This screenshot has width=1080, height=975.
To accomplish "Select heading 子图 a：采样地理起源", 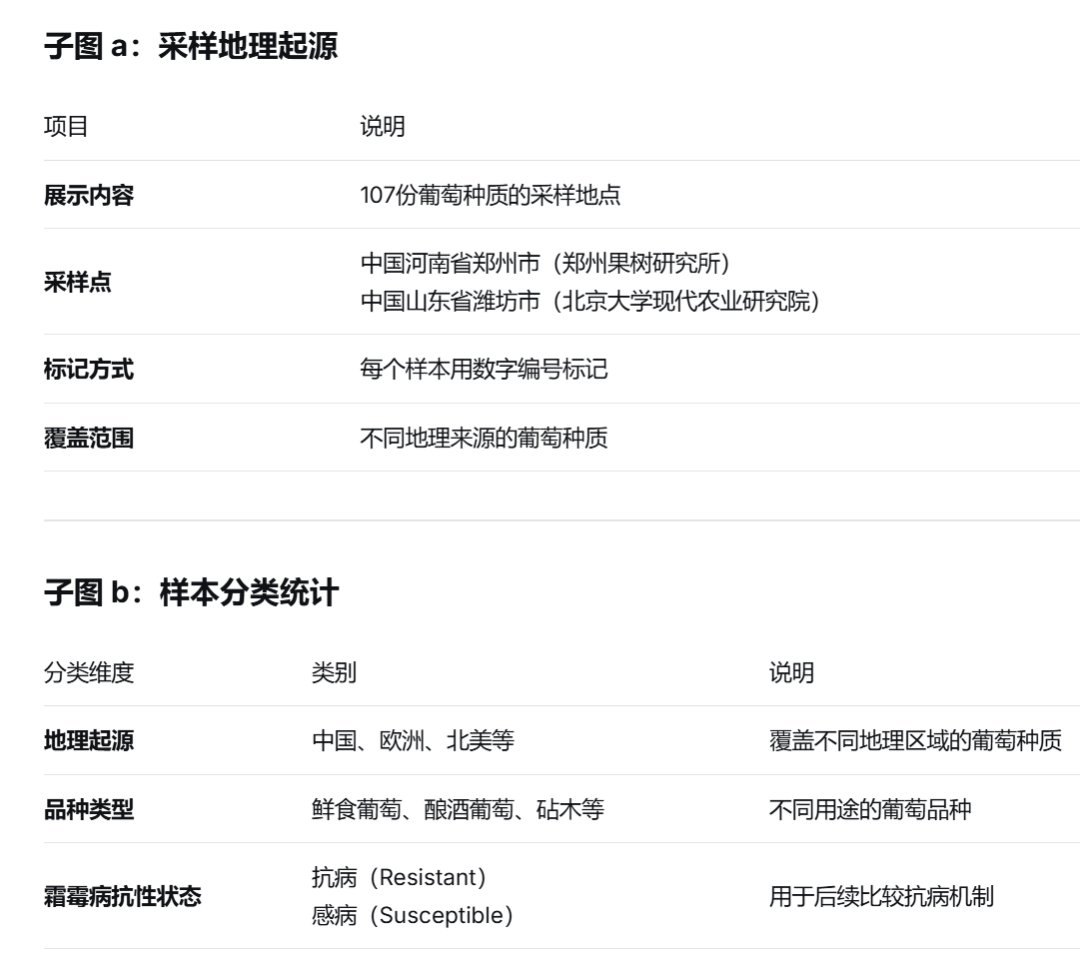I will coord(191,46).
